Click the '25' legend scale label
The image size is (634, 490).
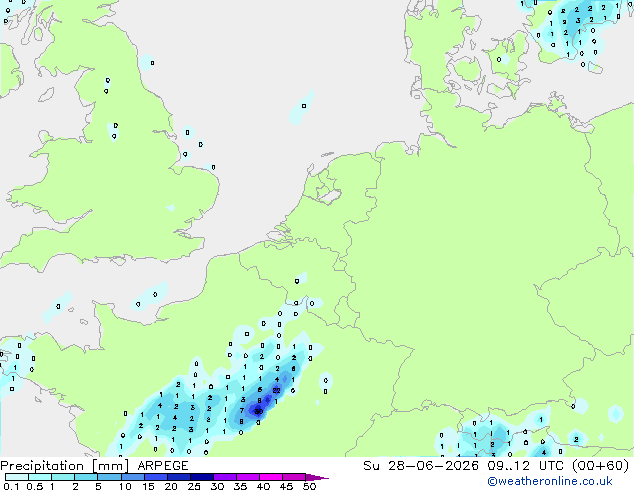pyautogui.click(x=194, y=486)
